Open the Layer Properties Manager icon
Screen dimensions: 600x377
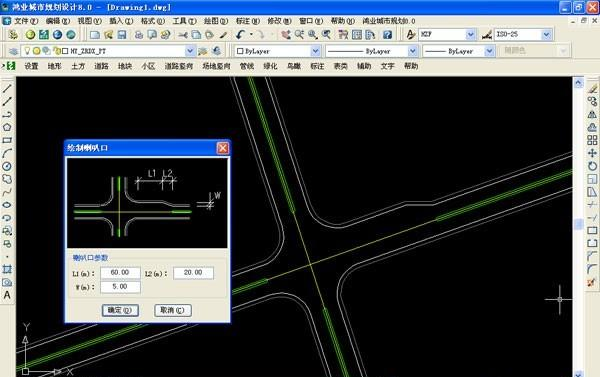pos(13,51)
